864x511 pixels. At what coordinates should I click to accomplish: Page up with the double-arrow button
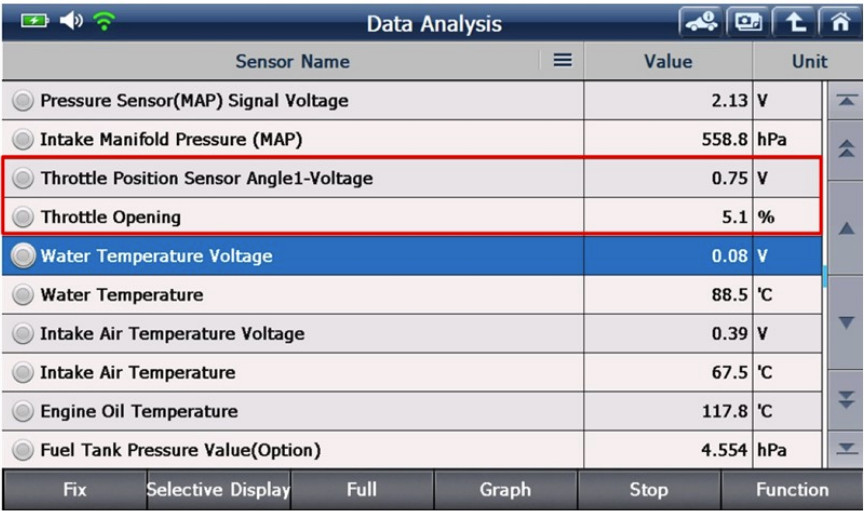(x=845, y=149)
